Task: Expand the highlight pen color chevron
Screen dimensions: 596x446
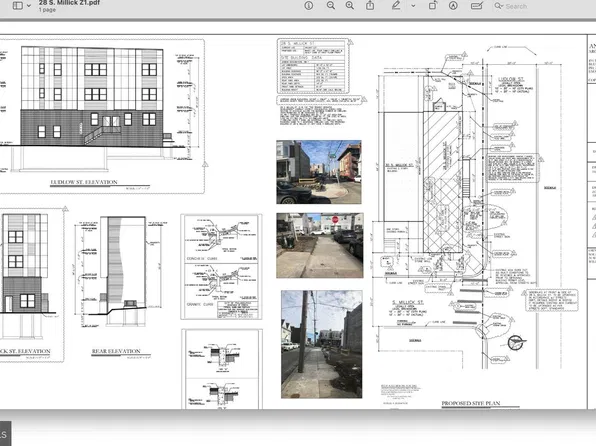Action: (413, 6)
